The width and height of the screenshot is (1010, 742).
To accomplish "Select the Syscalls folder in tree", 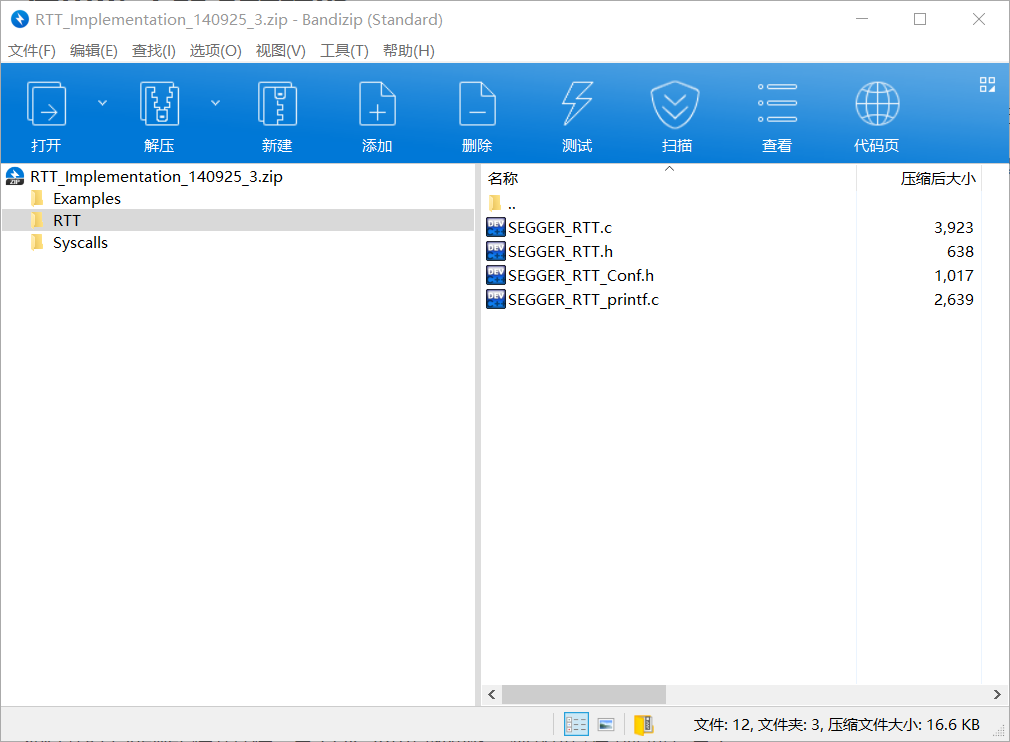I will tap(80, 242).
